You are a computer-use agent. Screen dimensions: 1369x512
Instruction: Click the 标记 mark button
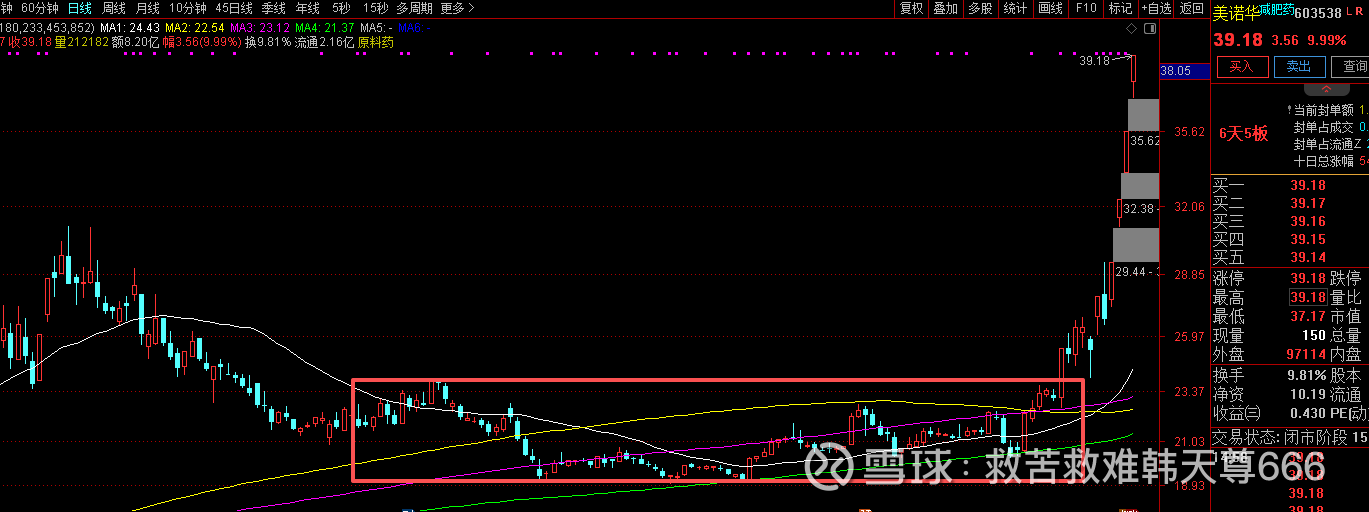1120,8
